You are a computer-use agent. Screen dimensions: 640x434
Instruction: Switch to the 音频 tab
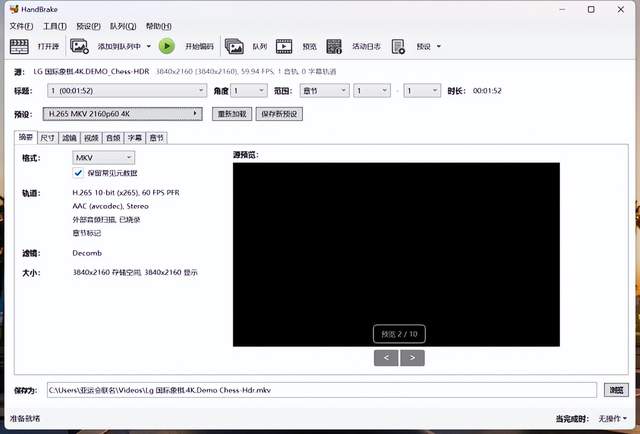pyautogui.click(x=113, y=138)
